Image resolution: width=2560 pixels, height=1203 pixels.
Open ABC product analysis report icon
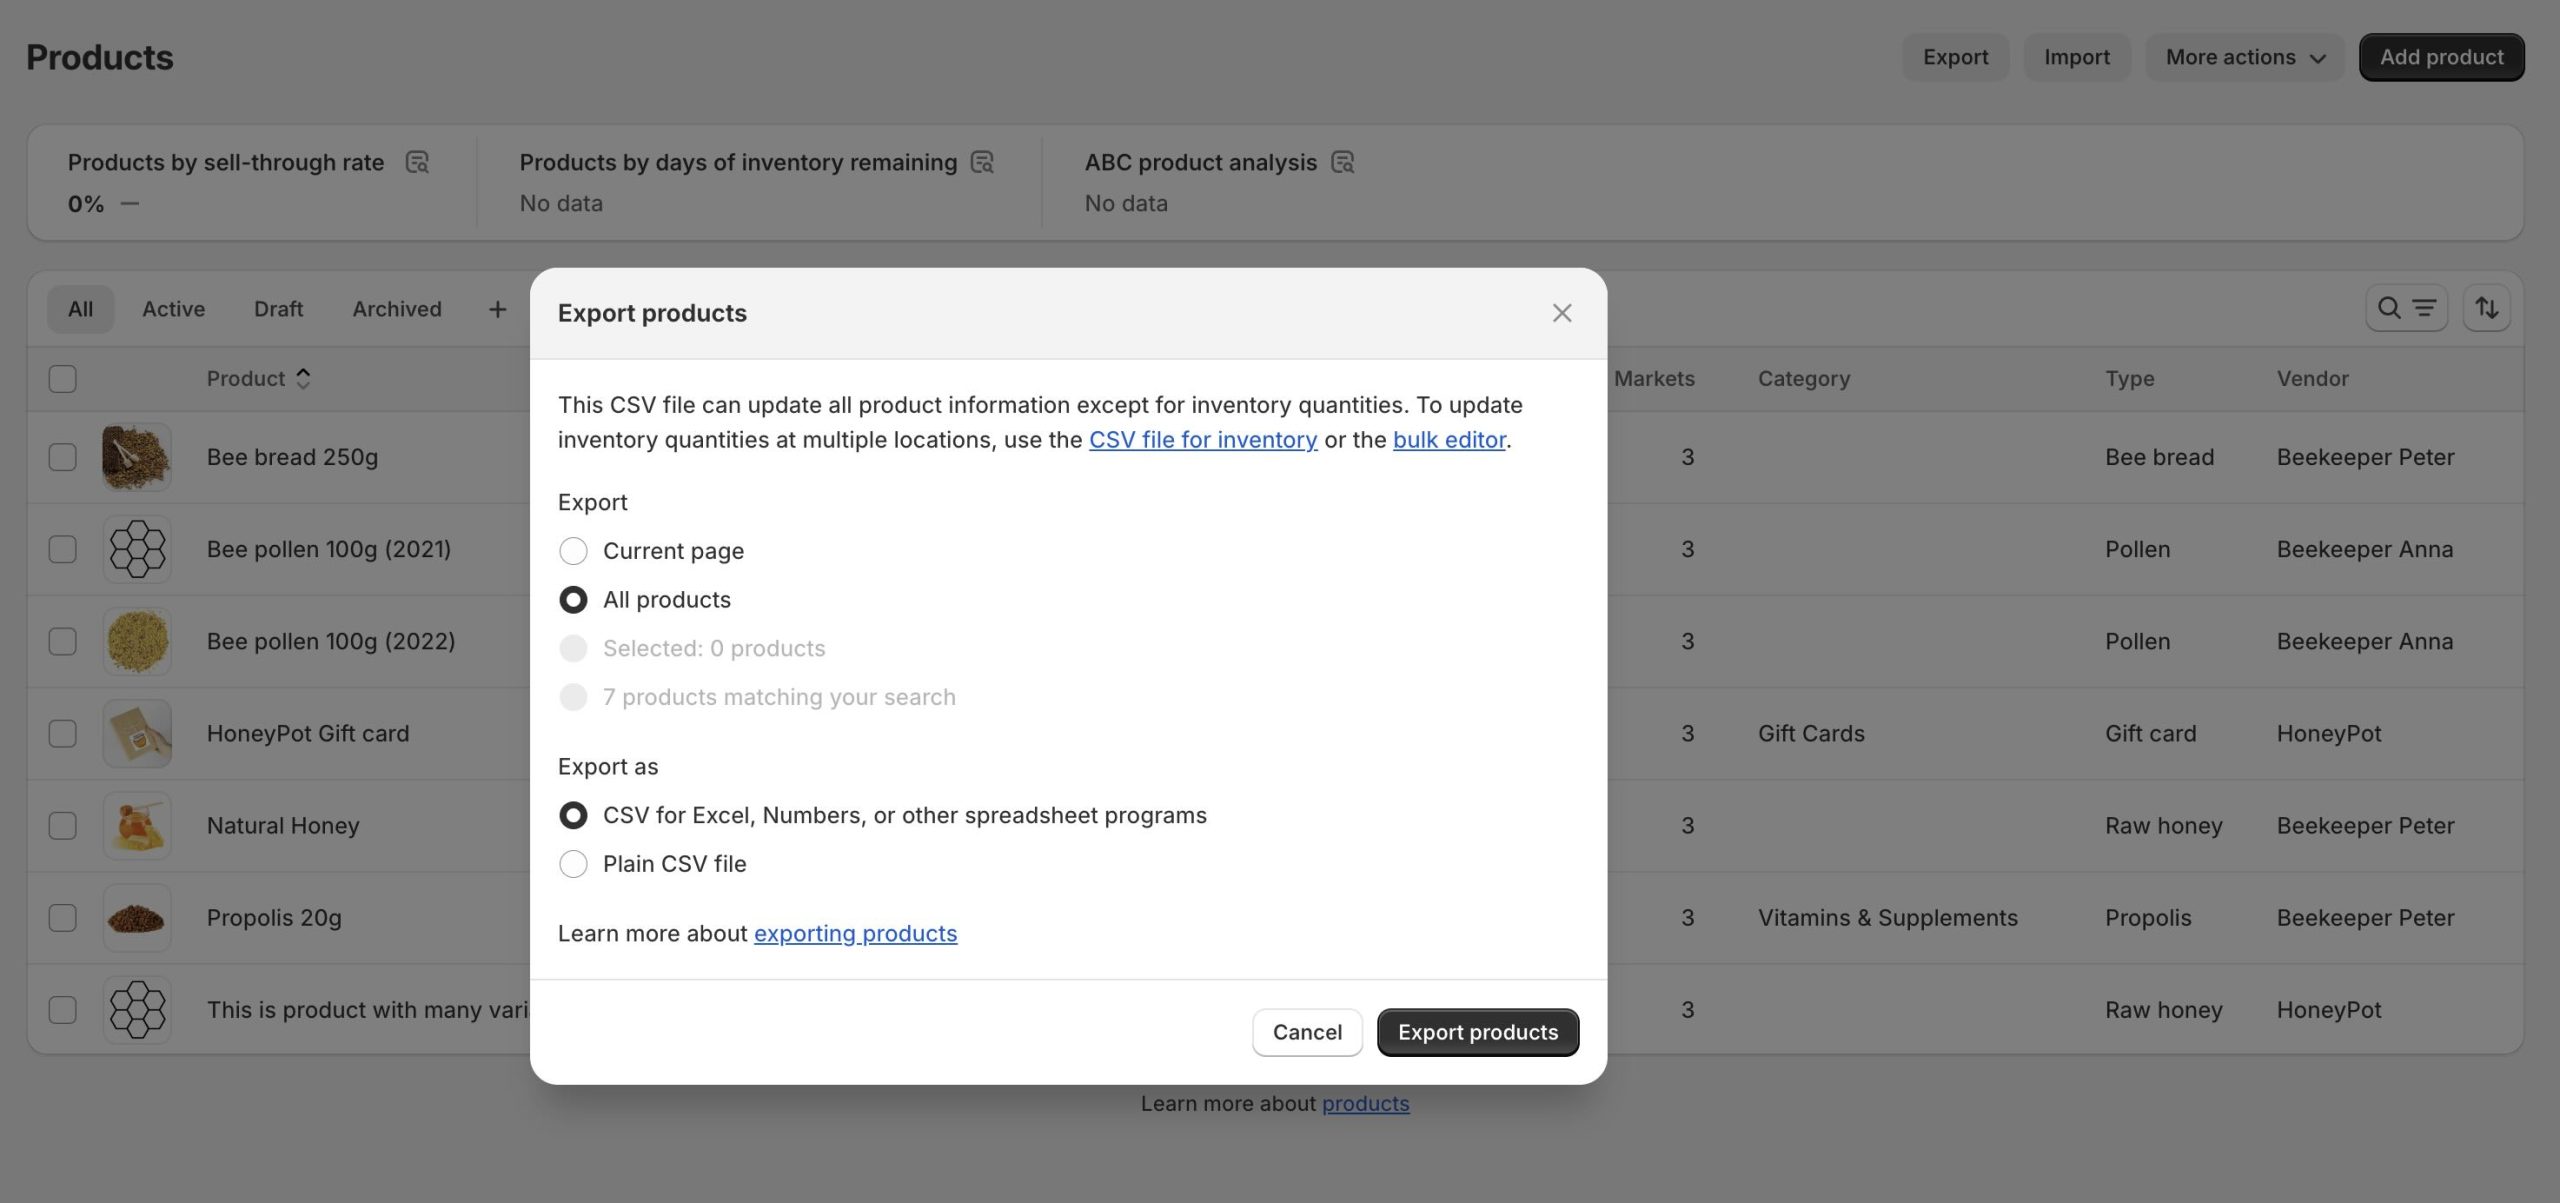point(1342,162)
